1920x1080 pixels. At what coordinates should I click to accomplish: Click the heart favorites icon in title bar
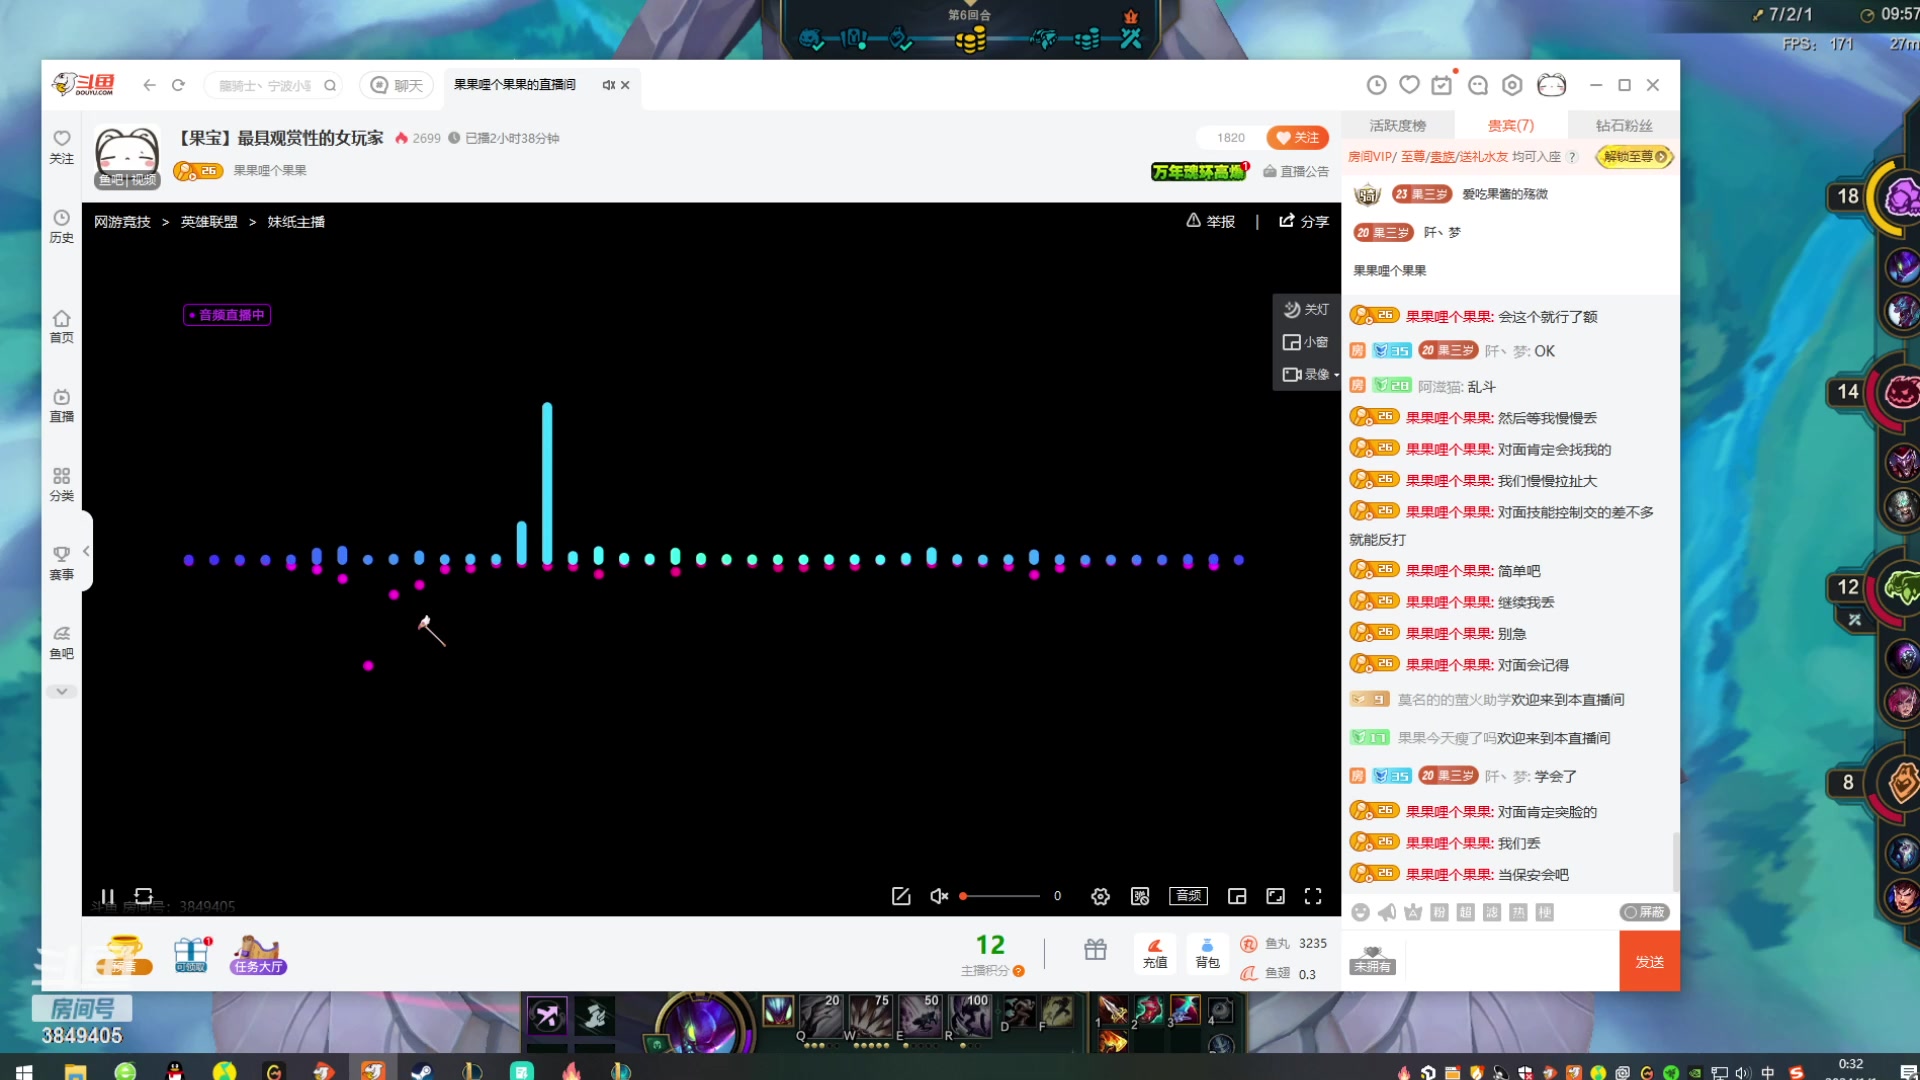1409,85
